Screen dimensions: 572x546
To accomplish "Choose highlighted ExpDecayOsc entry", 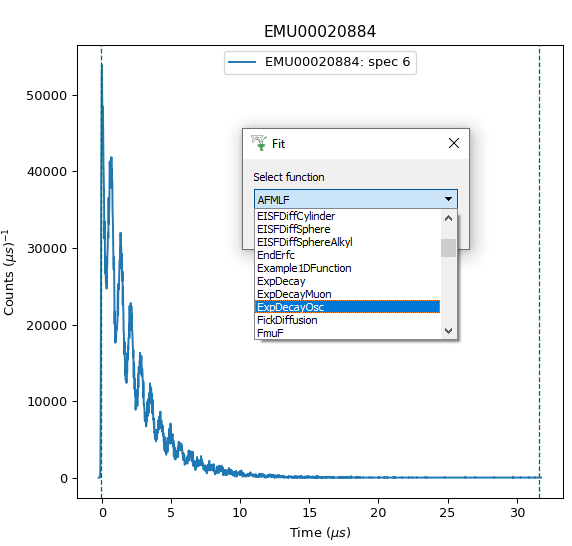I will tap(347, 307).
